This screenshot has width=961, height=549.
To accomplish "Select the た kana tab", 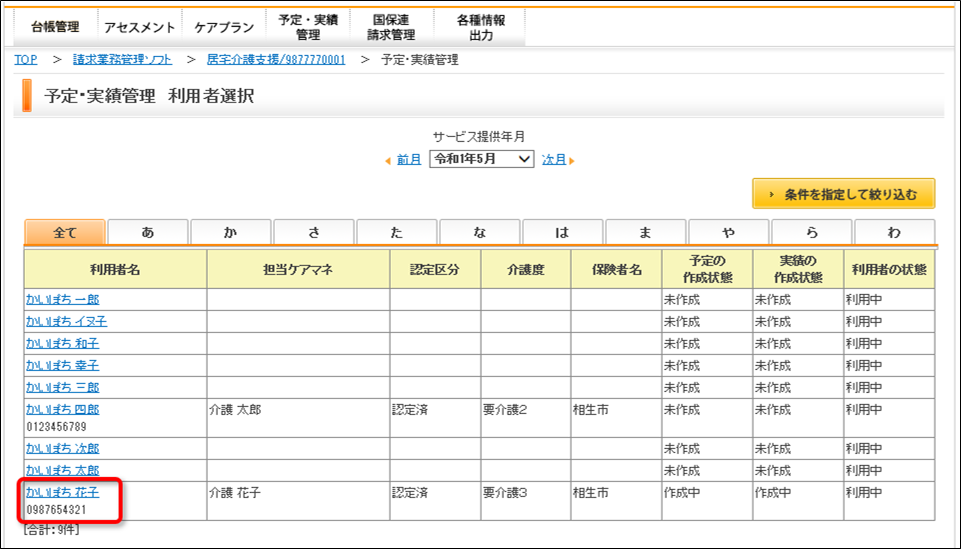I will coord(397,232).
